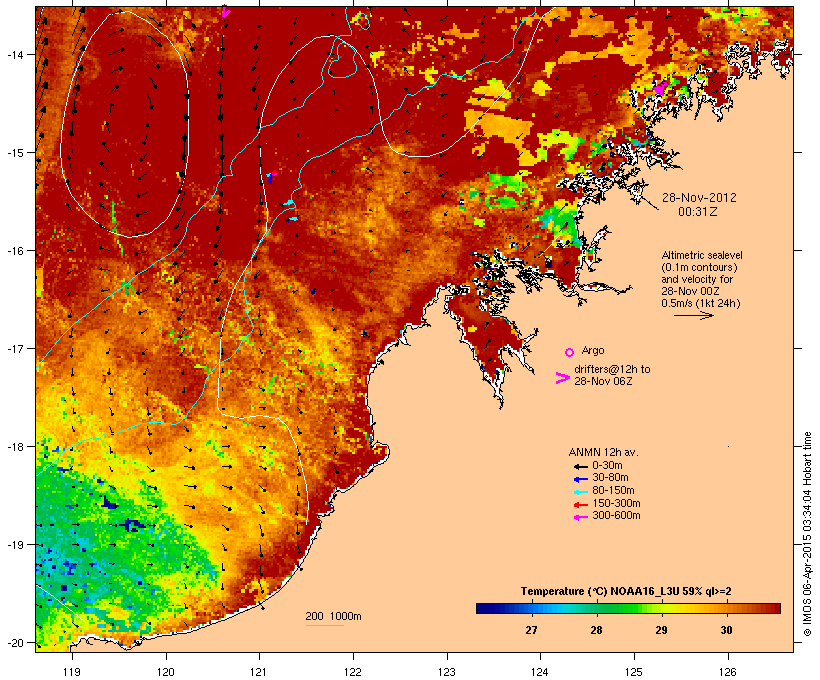820x680 pixels.
Task: Click the 80-150m depth legend label
Action: [x=613, y=491]
